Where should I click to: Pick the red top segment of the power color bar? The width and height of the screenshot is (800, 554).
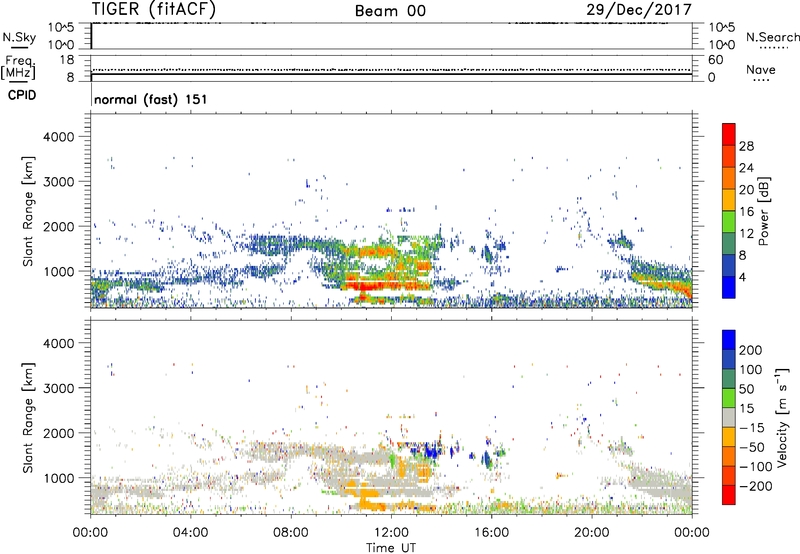click(729, 134)
